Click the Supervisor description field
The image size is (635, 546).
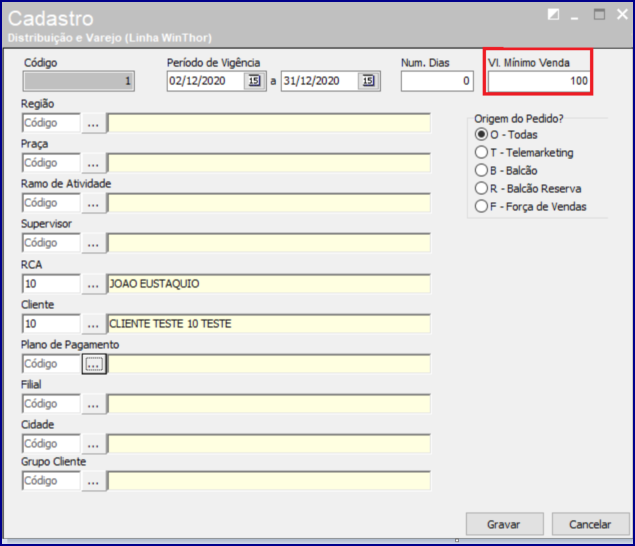[x=268, y=243]
